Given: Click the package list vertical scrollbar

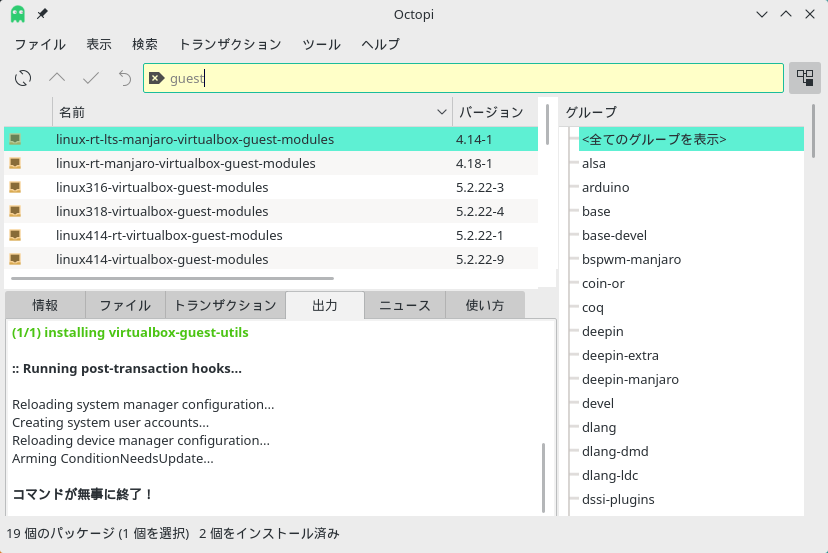Looking at the screenshot, I should tap(548, 124).
